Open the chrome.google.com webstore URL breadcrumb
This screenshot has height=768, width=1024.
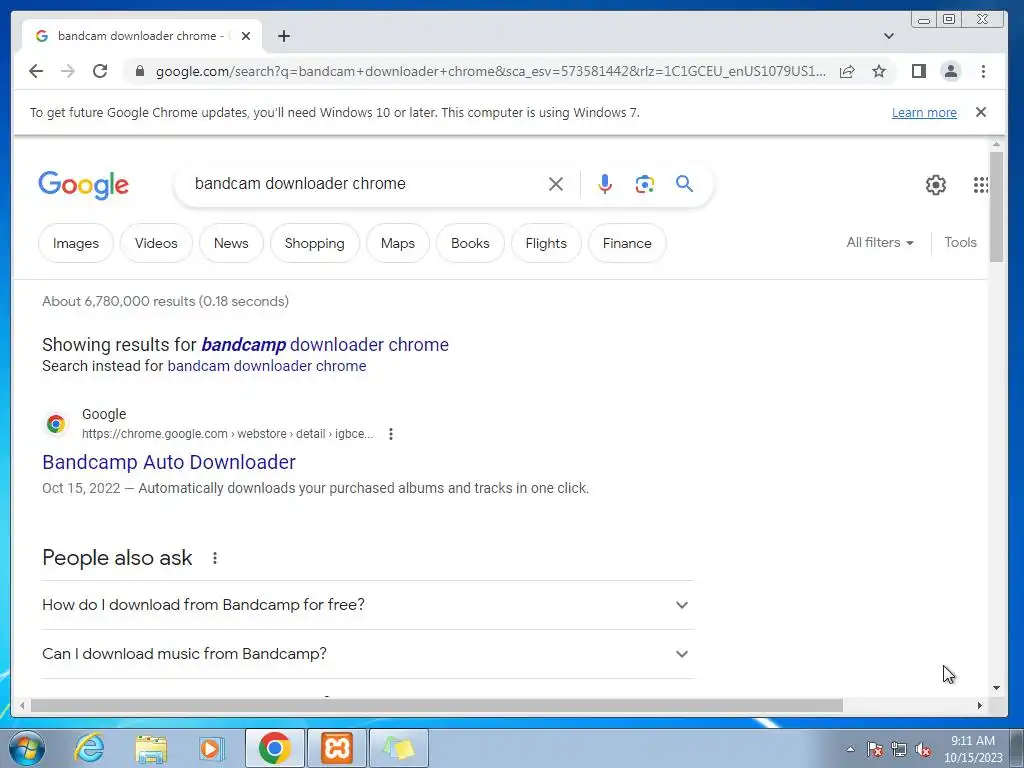click(227, 434)
